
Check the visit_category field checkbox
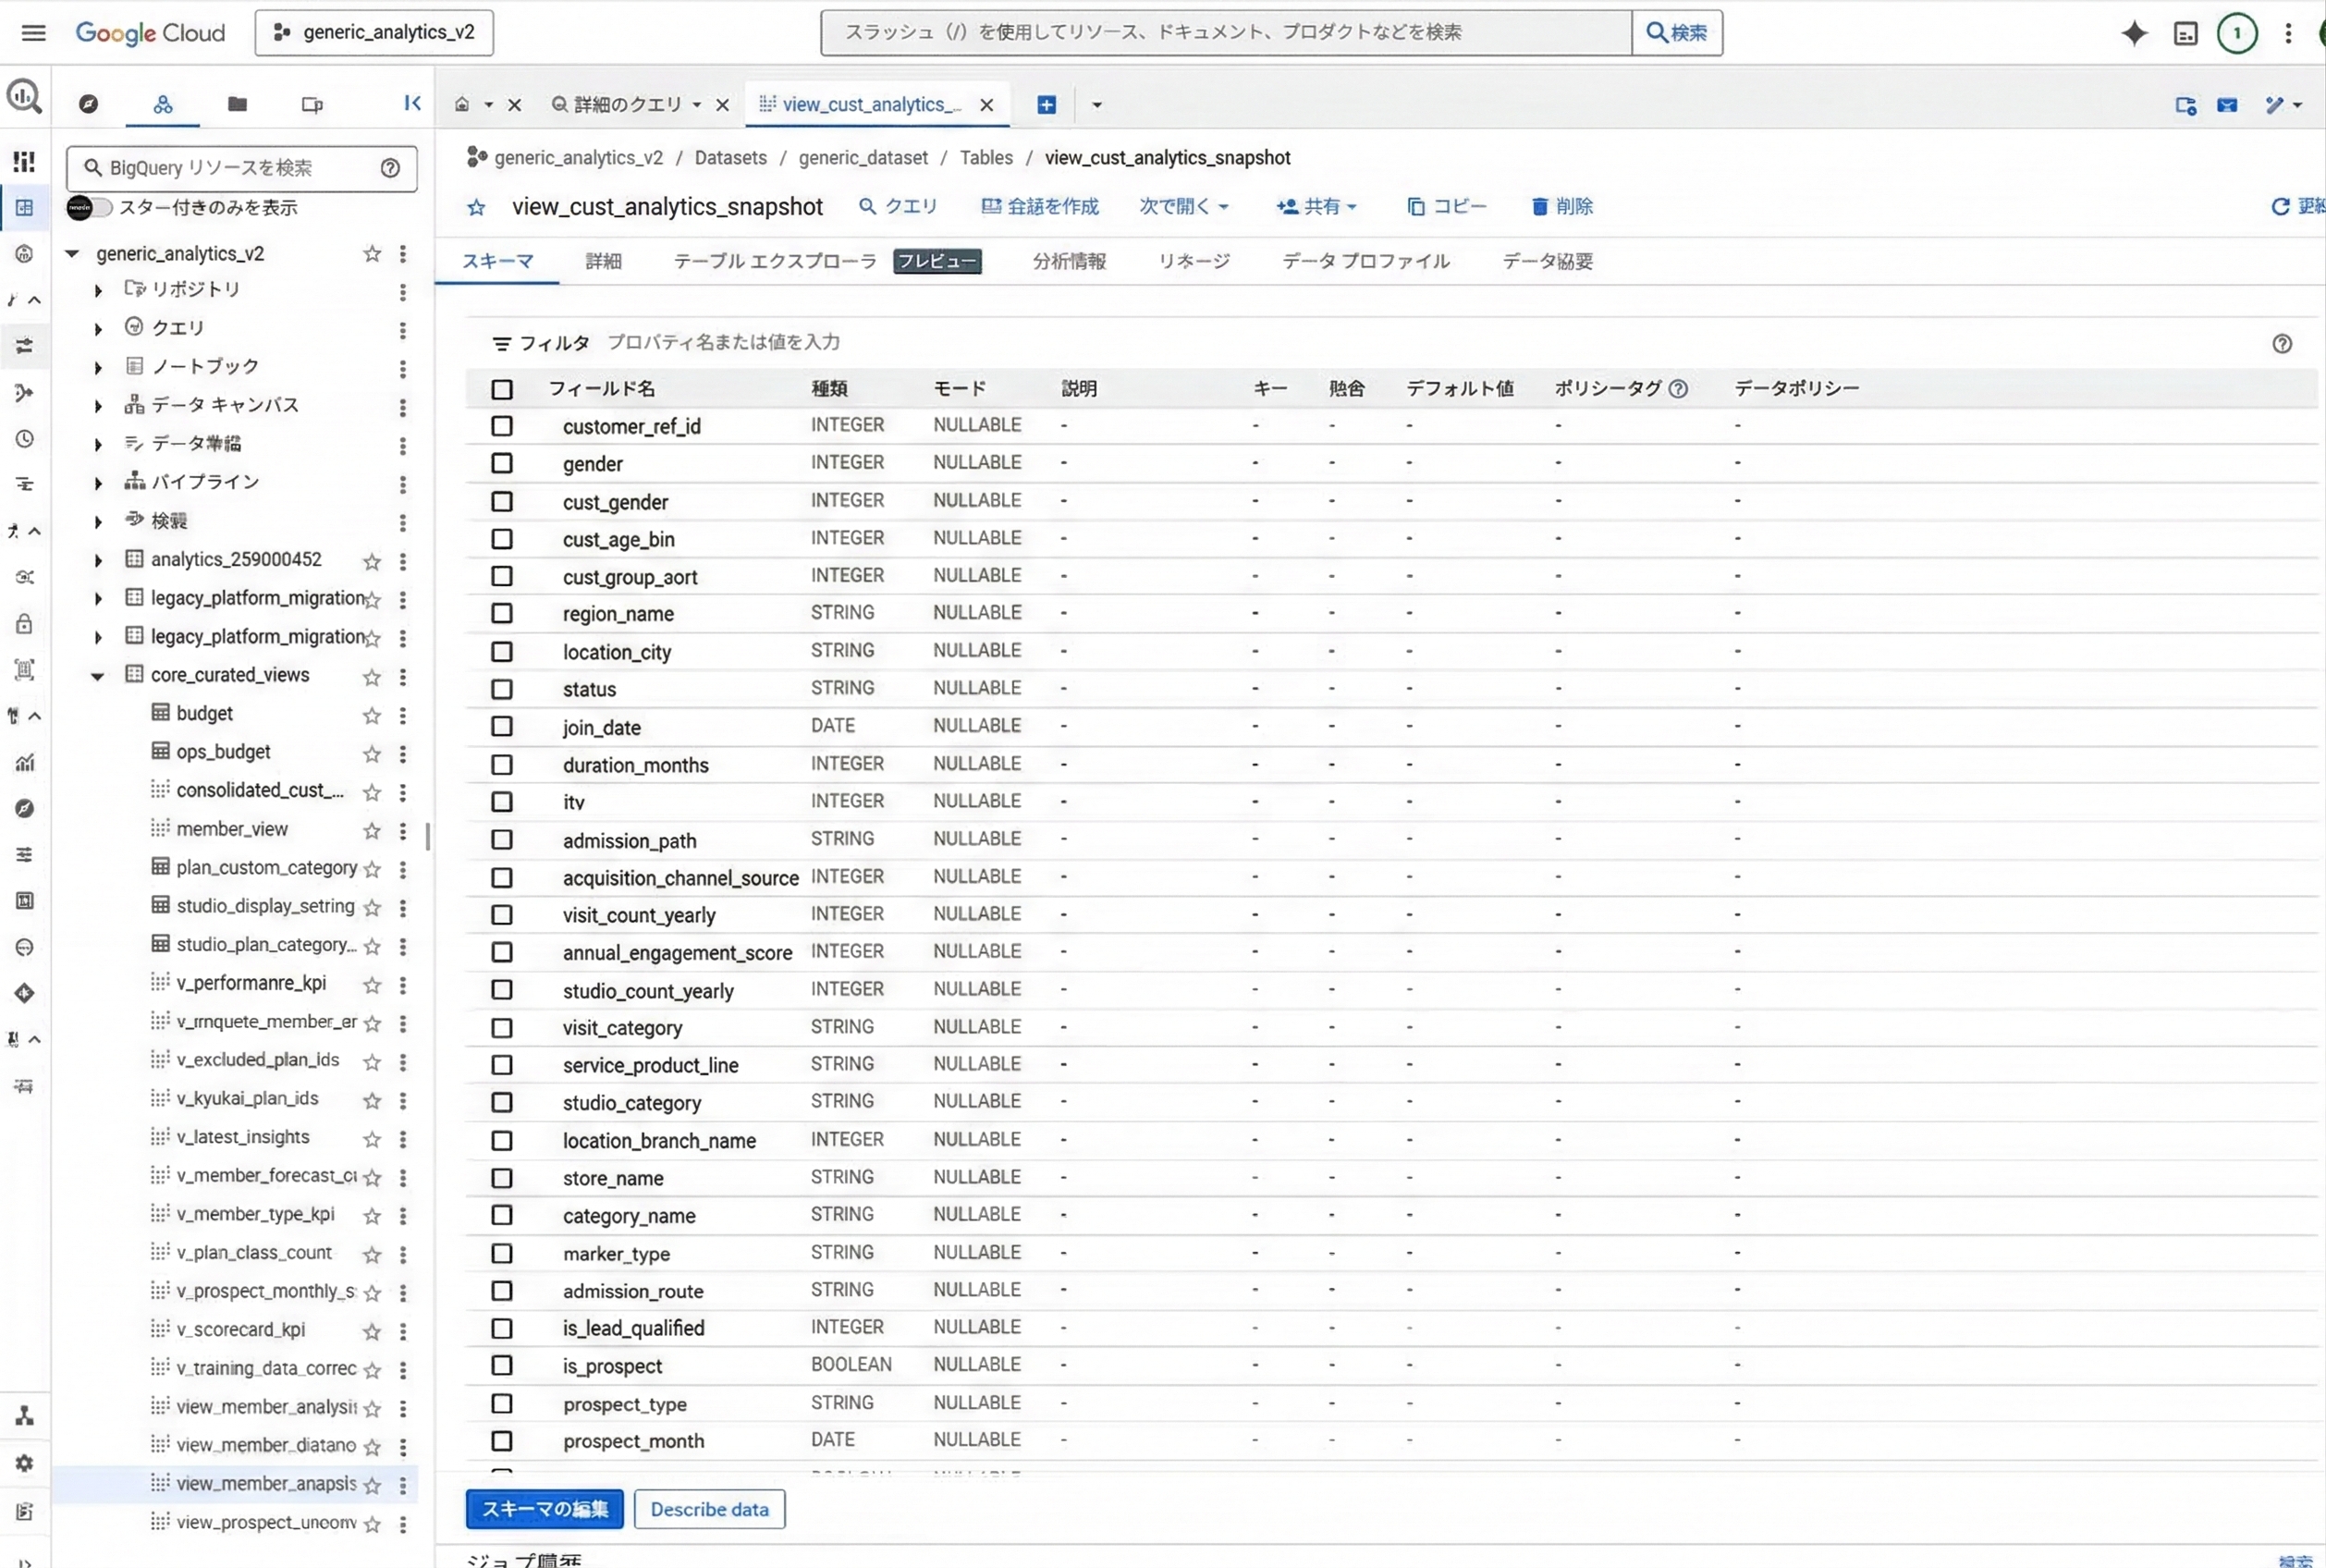pos(502,1028)
